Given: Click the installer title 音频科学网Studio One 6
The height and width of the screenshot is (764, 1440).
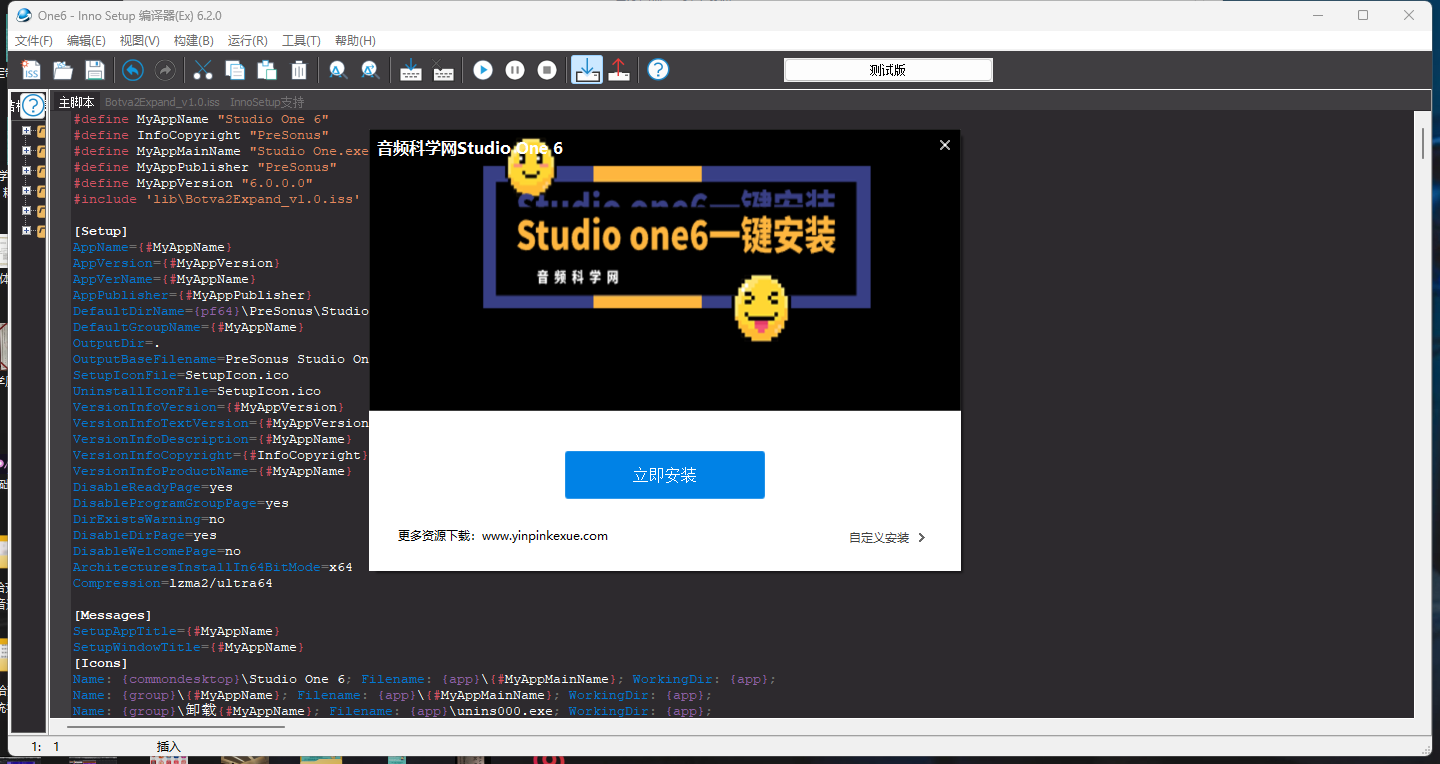Looking at the screenshot, I should pyautogui.click(x=470, y=148).
